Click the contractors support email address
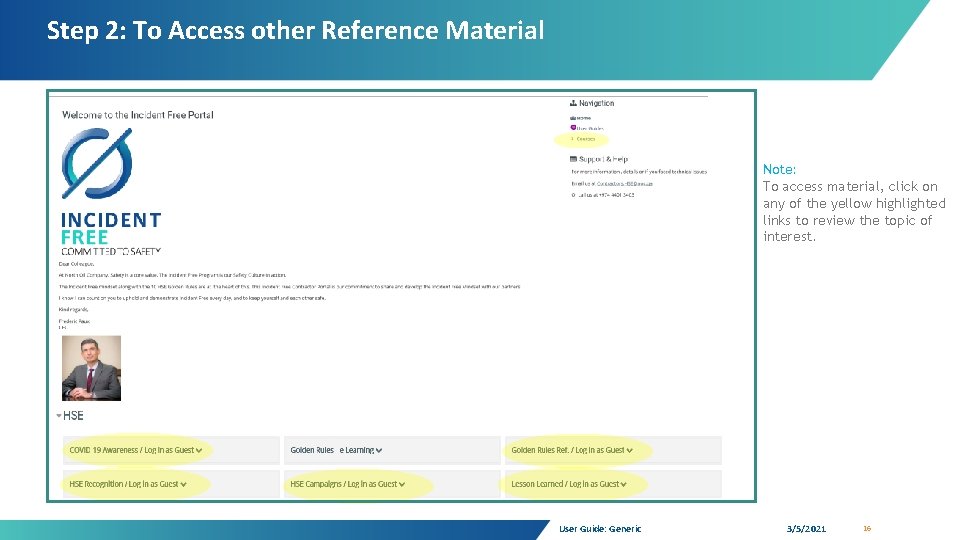 pyautogui.click(x=624, y=184)
